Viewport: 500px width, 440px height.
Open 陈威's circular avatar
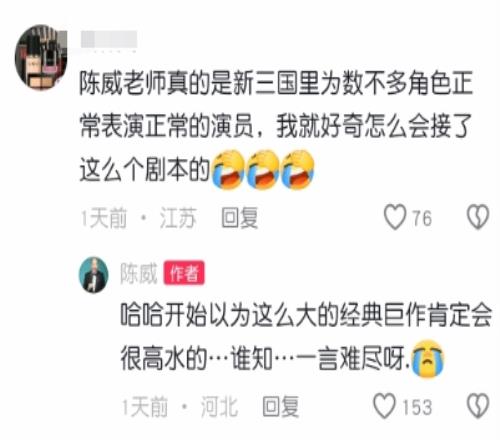click(x=93, y=275)
